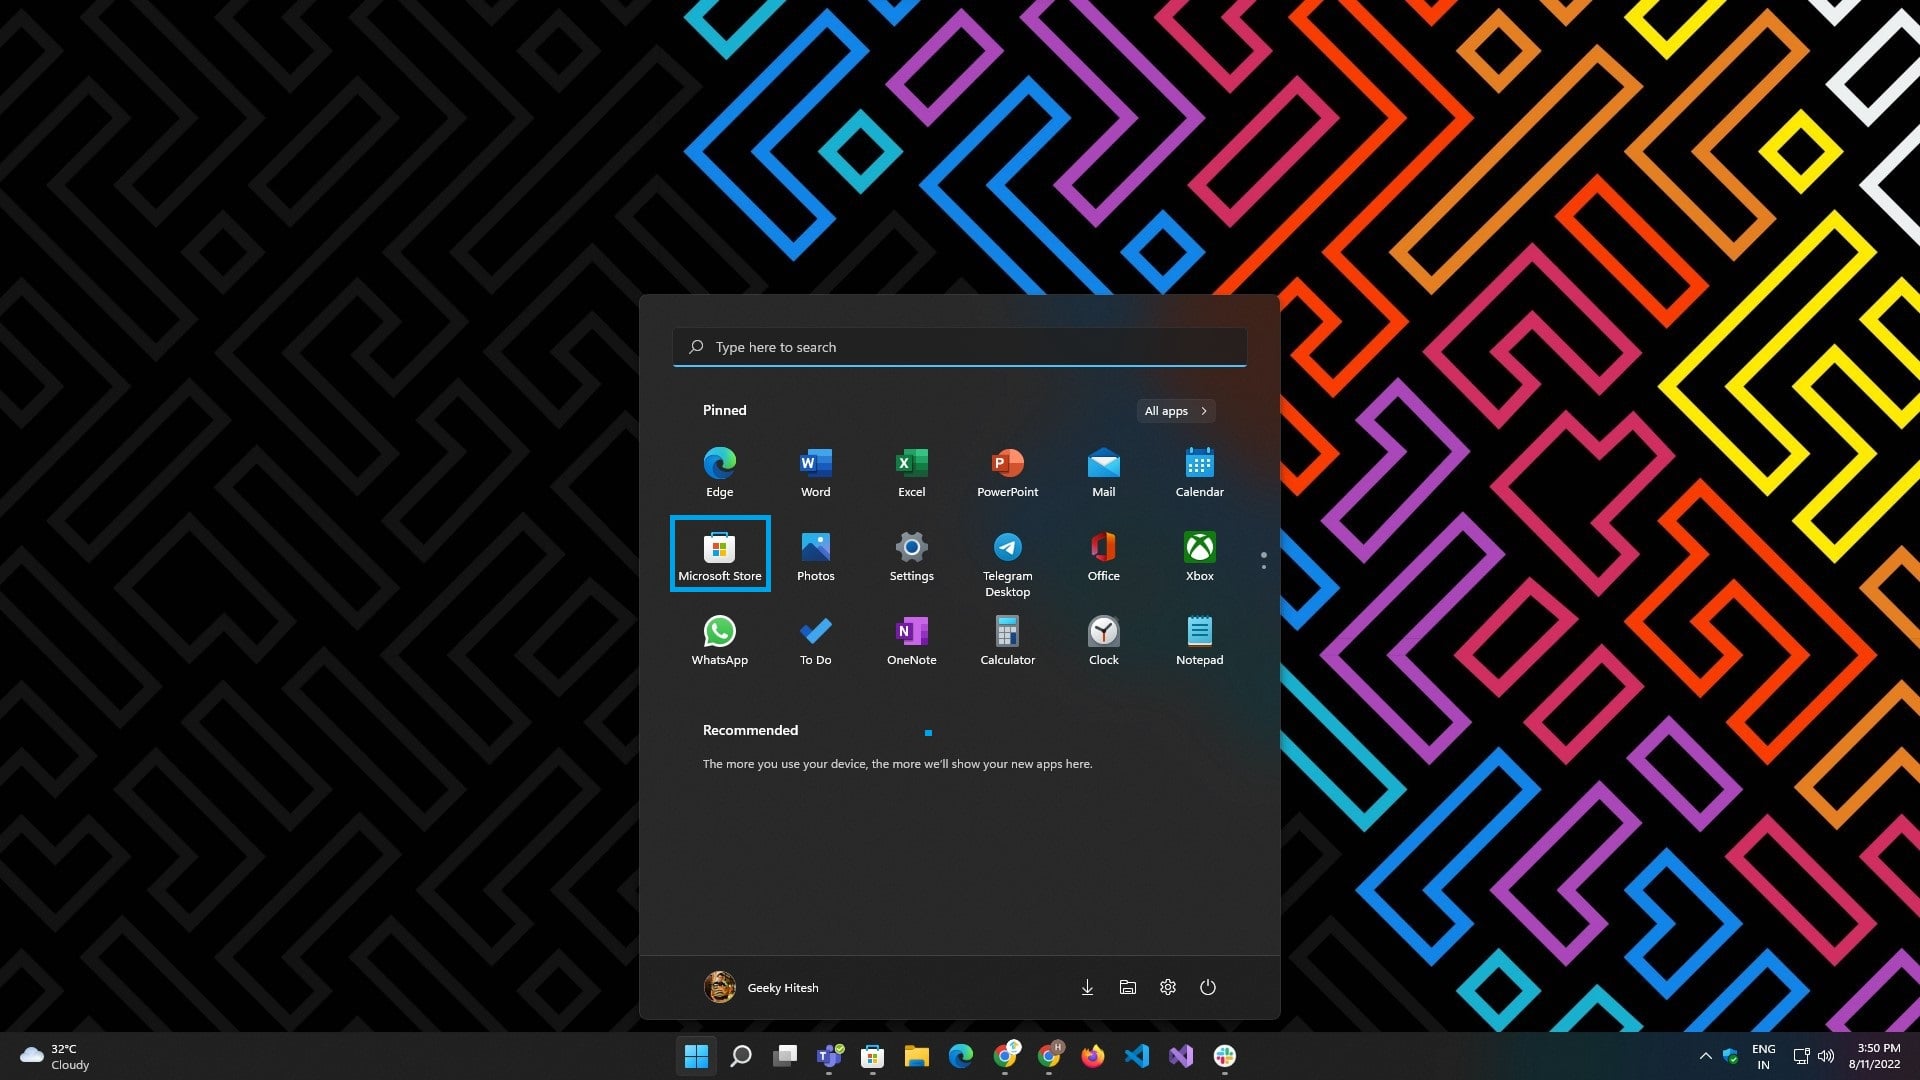Viewport: 1920px width, 1080px height.
Task: Open Slack from the taskbar
Action: 1224,1056
